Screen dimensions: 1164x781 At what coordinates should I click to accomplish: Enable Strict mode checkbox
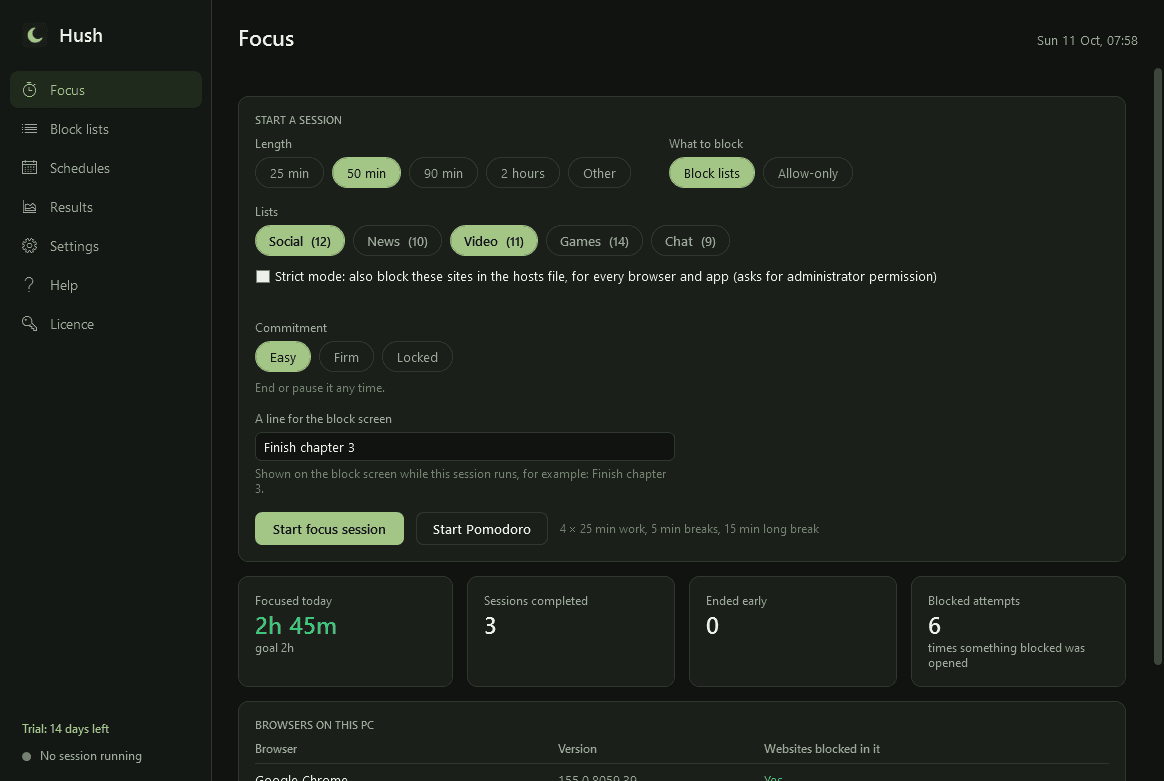point(263,277)
